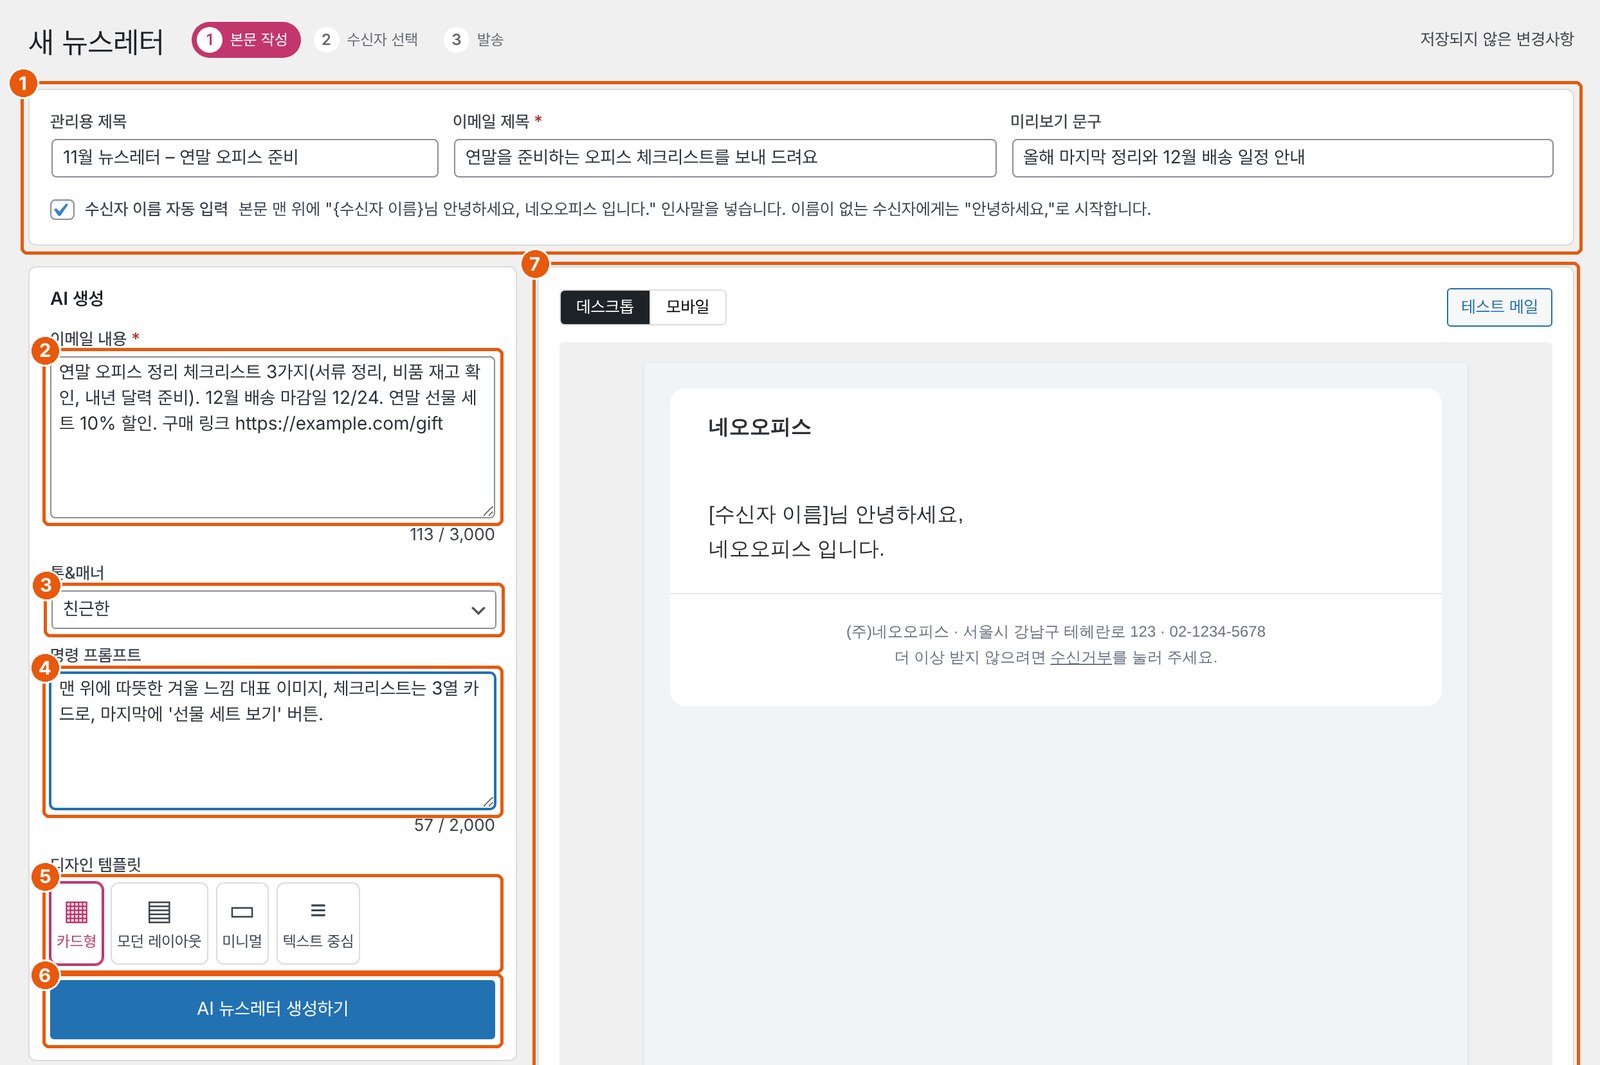
Task: Click the 네오오피스 heading in the preview
Action: 760,427
